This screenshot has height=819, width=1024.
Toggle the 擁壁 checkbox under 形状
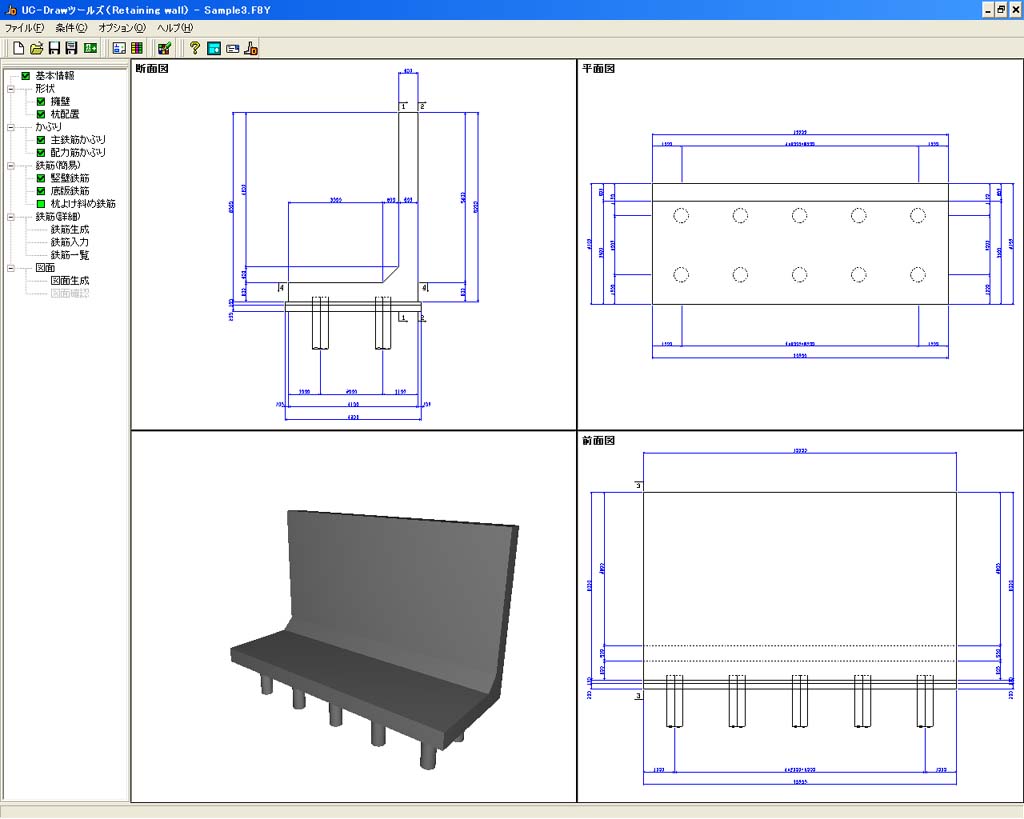coord(41,101)
